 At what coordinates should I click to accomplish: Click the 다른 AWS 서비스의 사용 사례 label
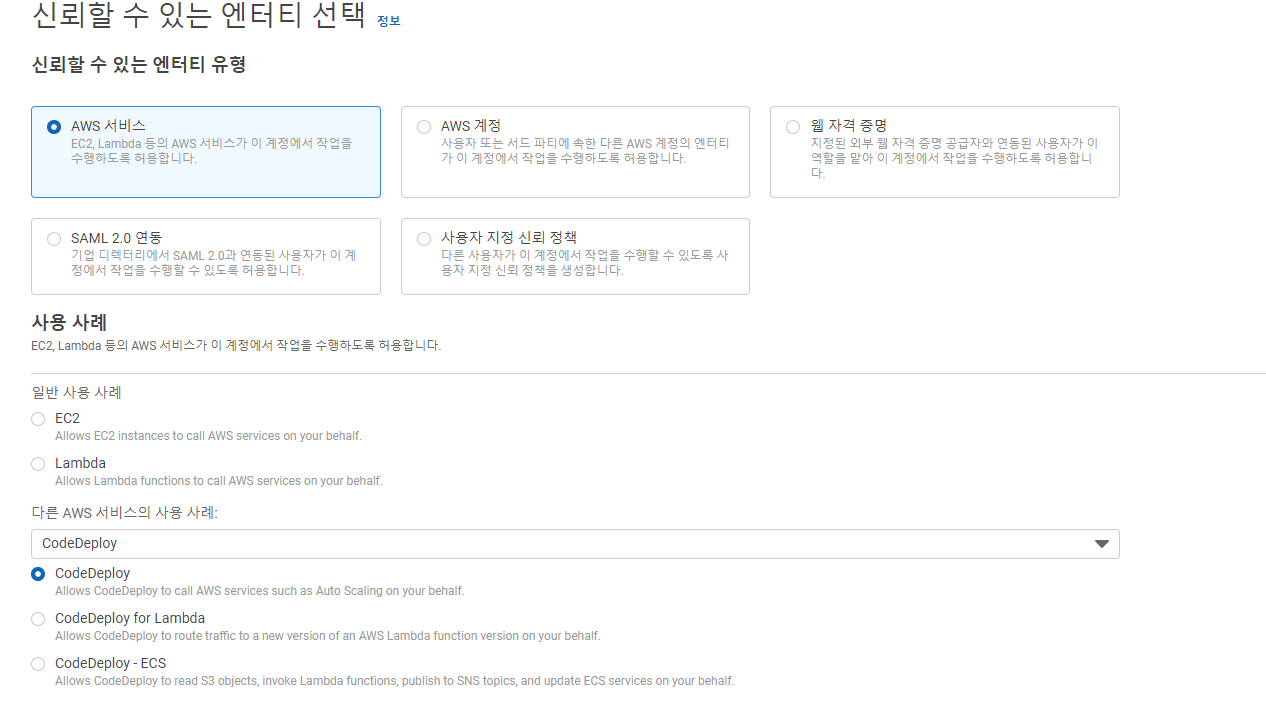point(125,512)
